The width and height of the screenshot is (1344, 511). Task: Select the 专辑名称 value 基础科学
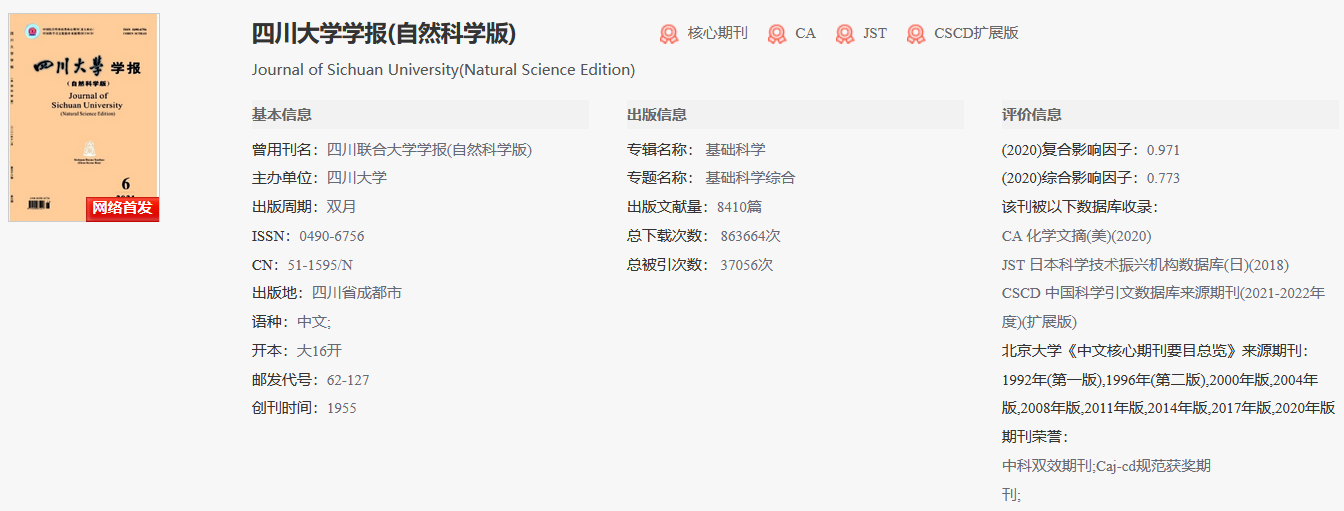[736, 150]
